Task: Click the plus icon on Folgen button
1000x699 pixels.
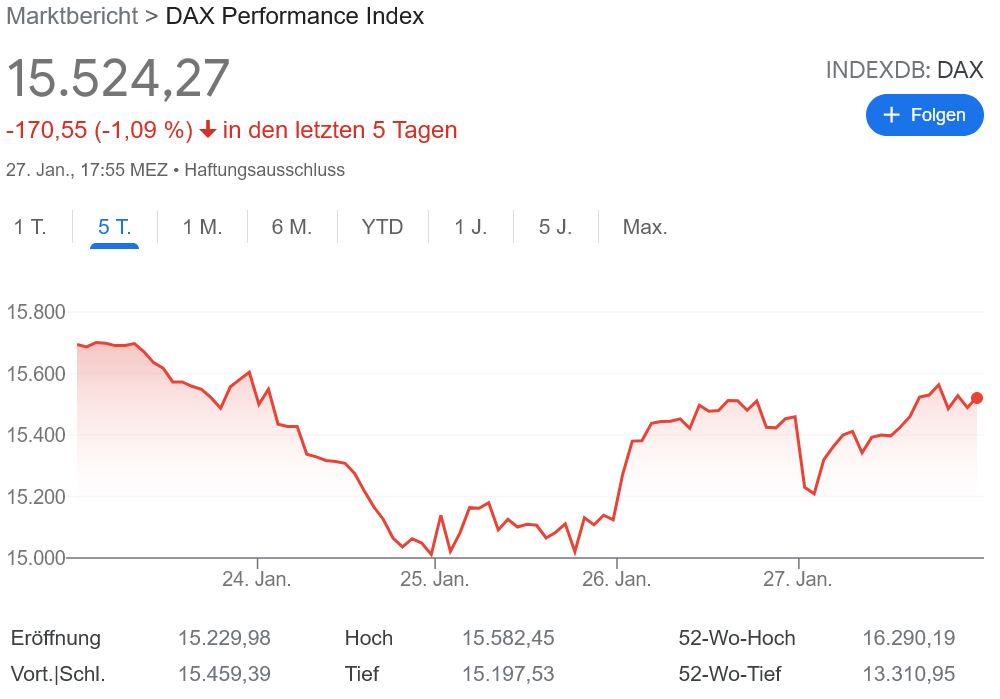Action: coord(893,115)
